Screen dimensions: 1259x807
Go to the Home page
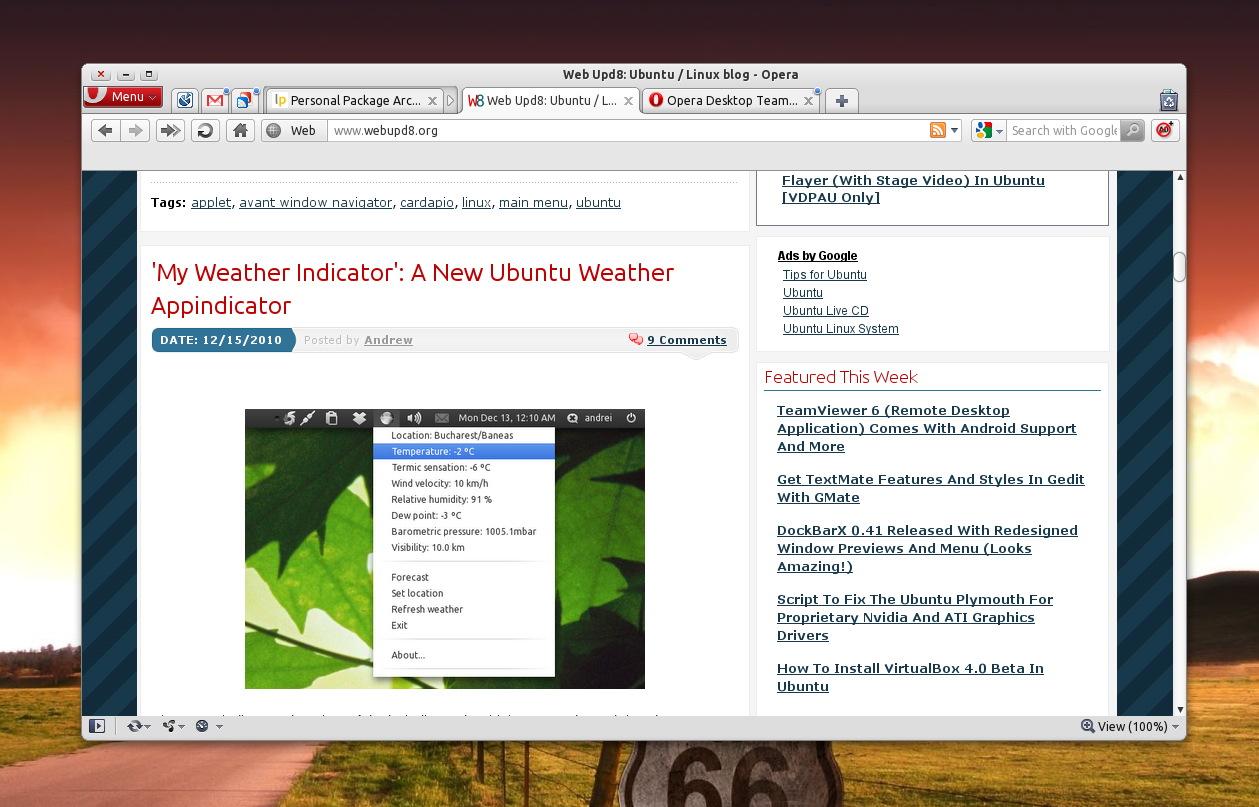[x=239, y=130]
